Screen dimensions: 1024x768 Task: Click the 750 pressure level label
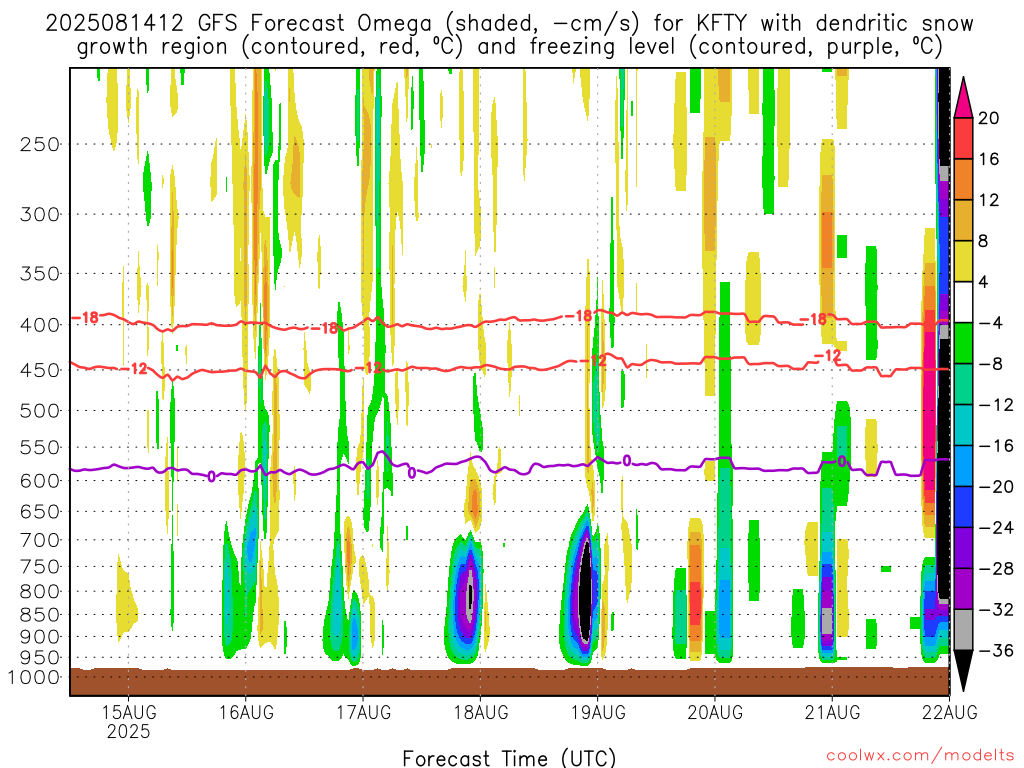[x=40, y=567]
